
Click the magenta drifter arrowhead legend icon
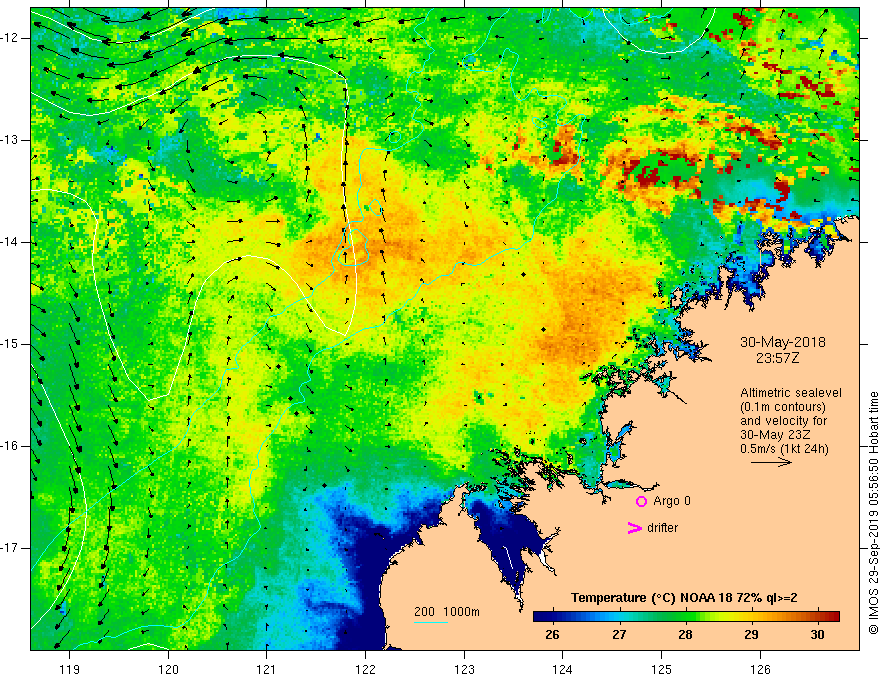coord(634,528)
